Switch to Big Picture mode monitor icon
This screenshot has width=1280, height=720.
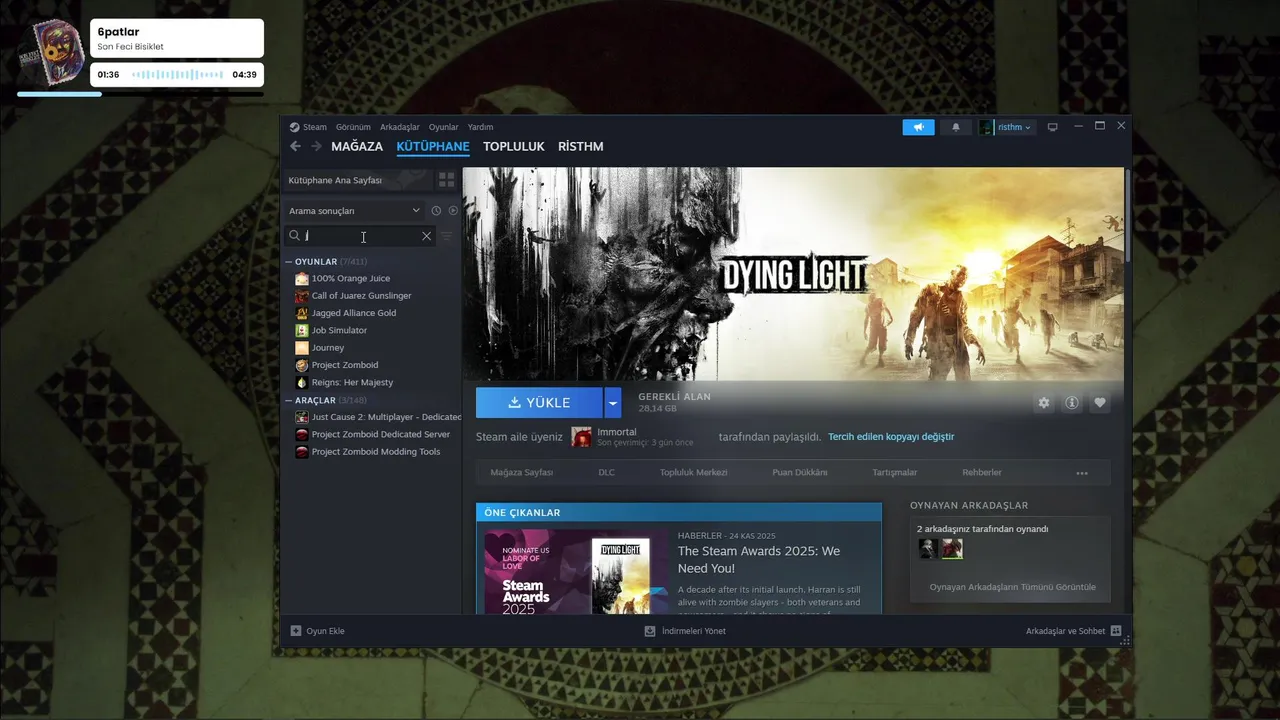[x=1052, y=127]
